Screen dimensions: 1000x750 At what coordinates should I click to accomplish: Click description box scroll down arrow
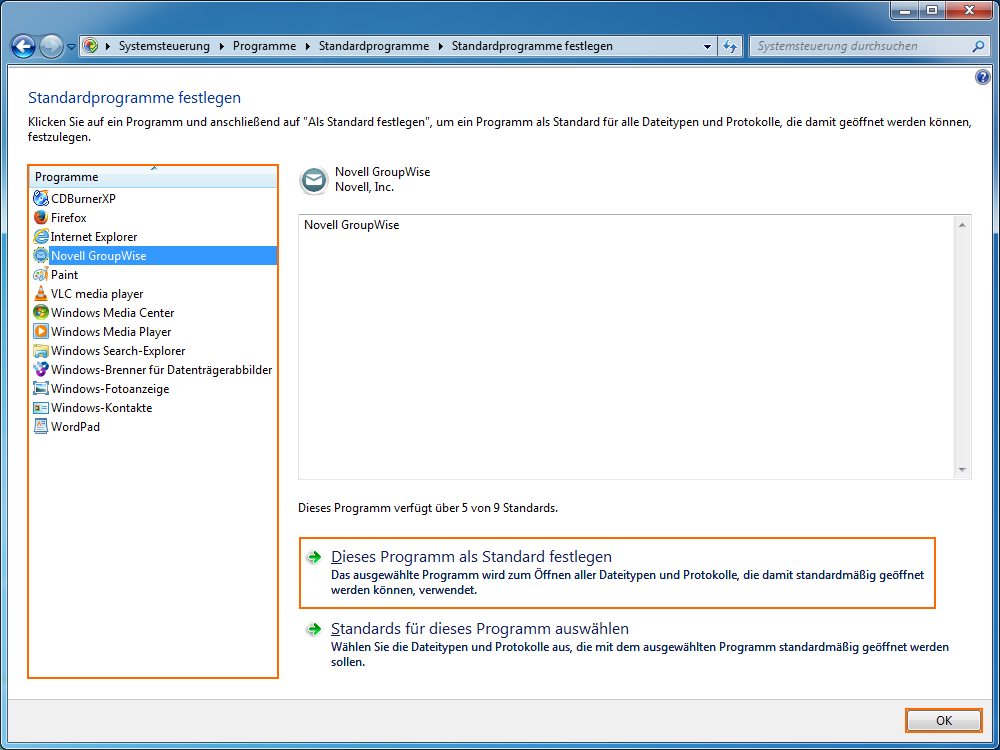click(962, 470)
